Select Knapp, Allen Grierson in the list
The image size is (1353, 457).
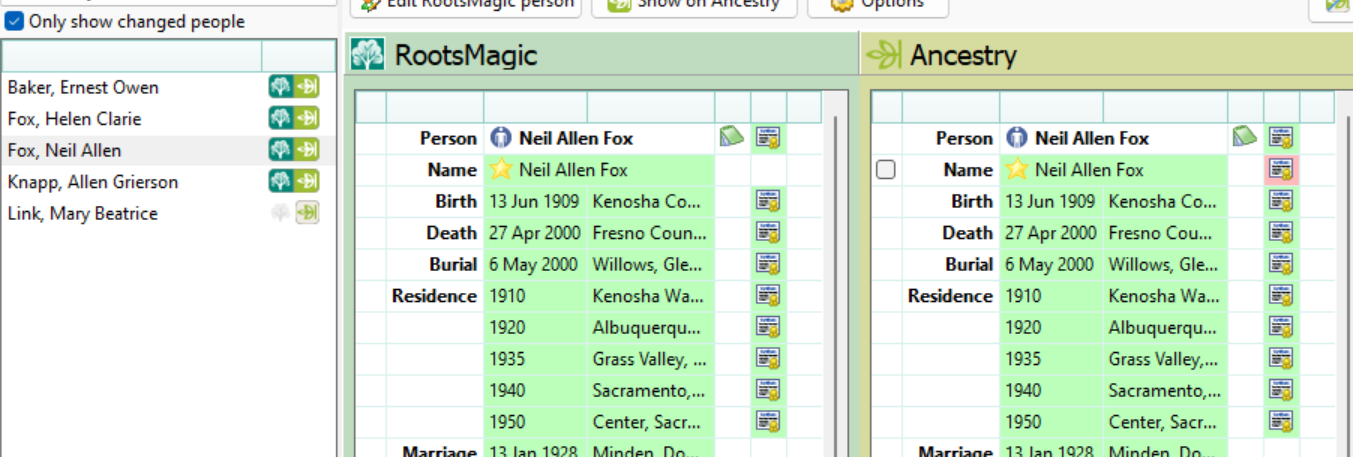click(x=93, y=182)
